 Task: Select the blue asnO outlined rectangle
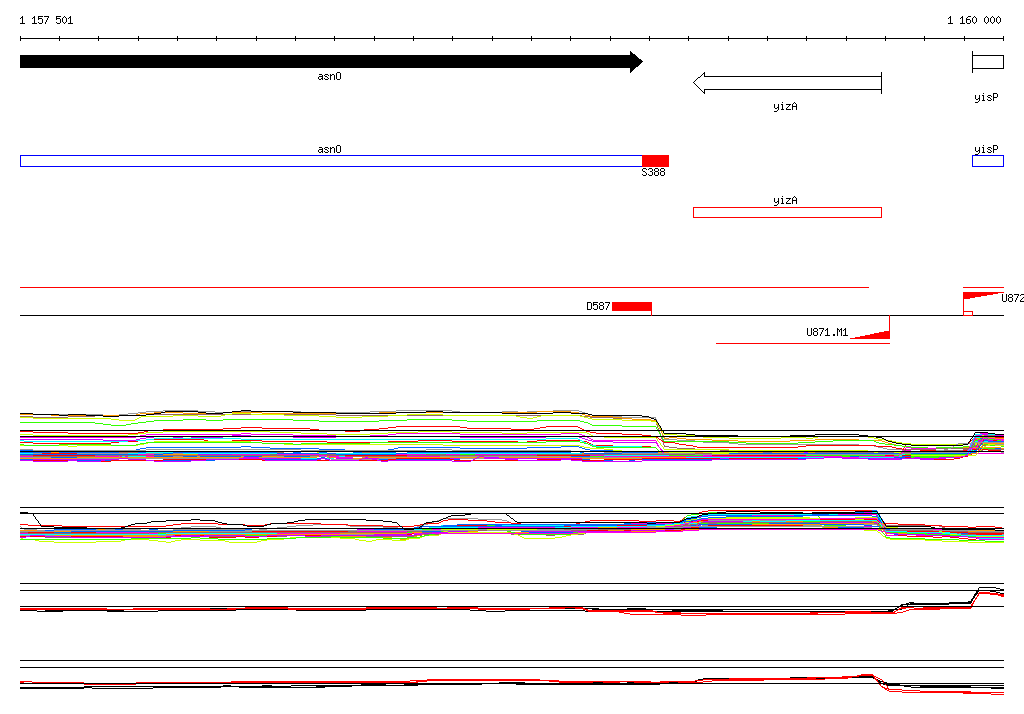point(331,161)
